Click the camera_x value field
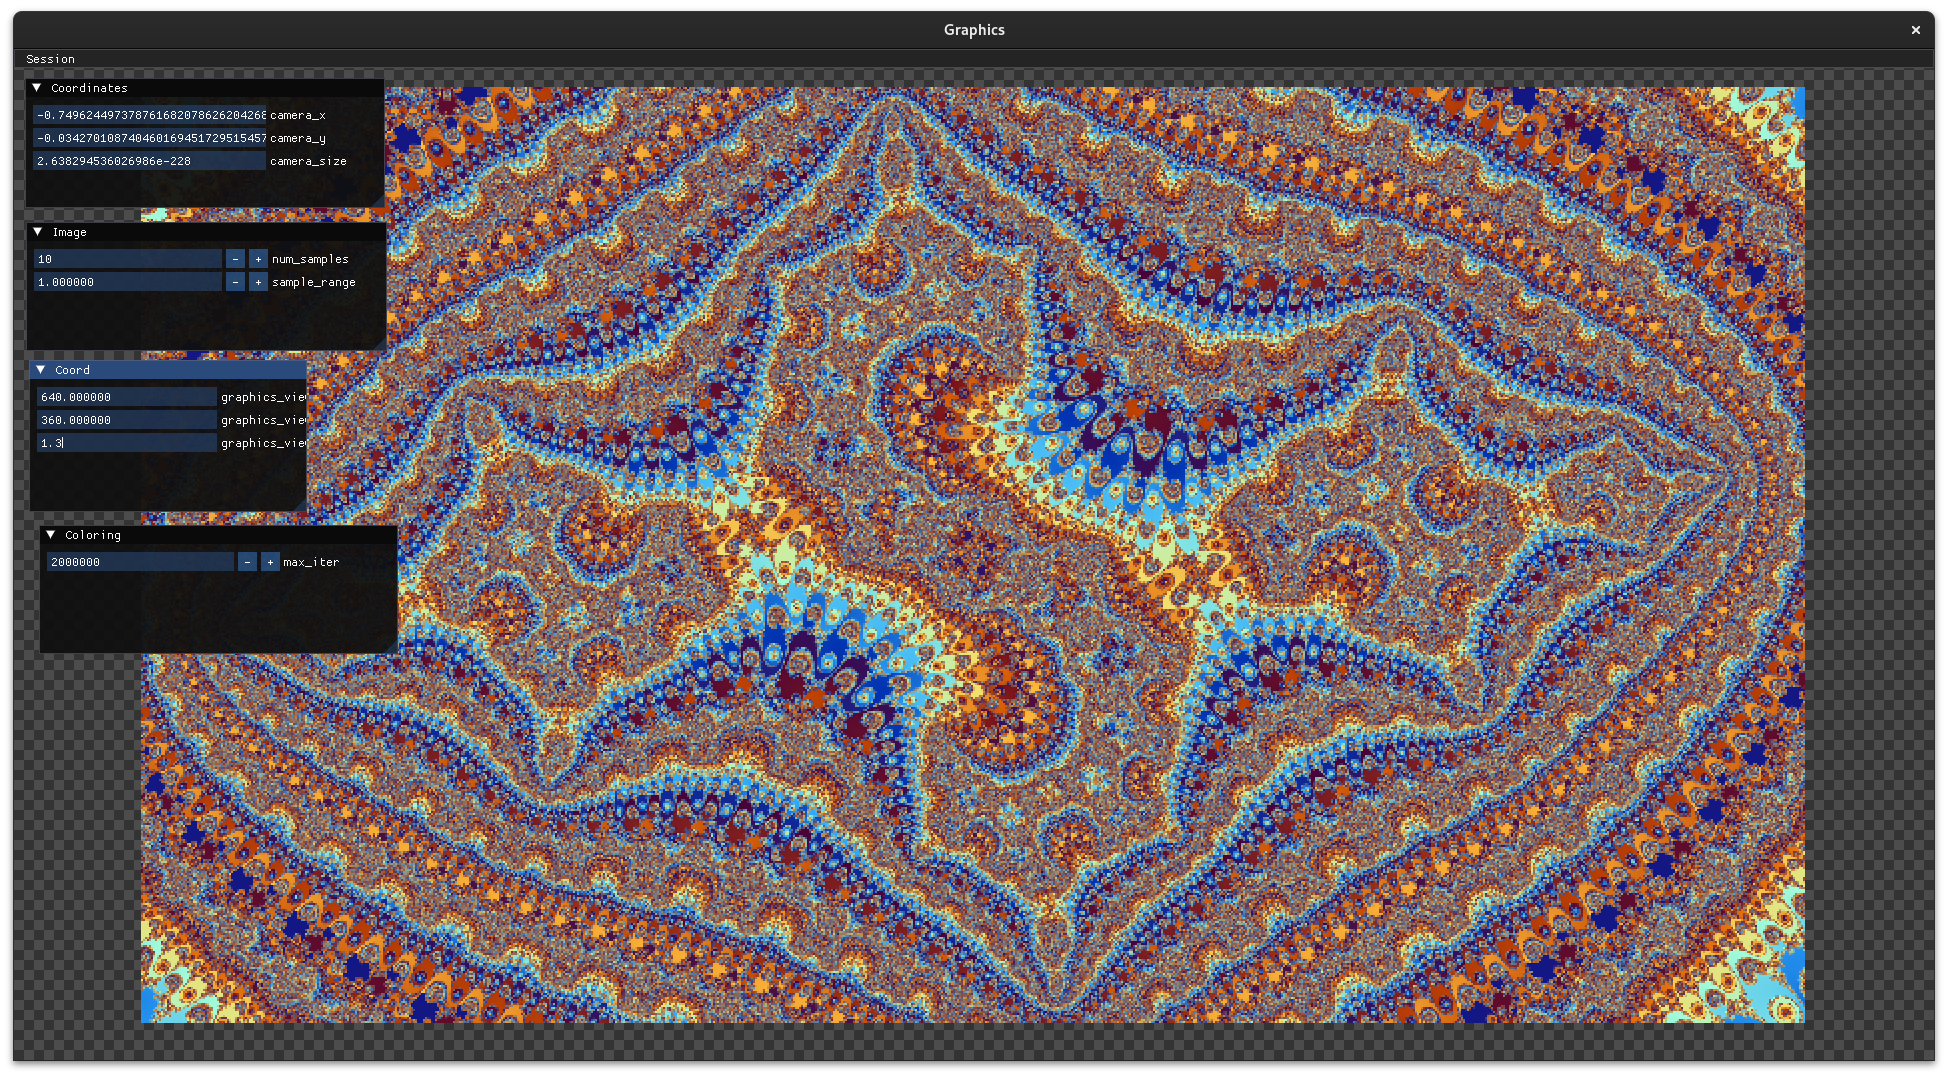Image resolution: width=1948 pixels, height=1077 pixels. click(x=149, y=115)
